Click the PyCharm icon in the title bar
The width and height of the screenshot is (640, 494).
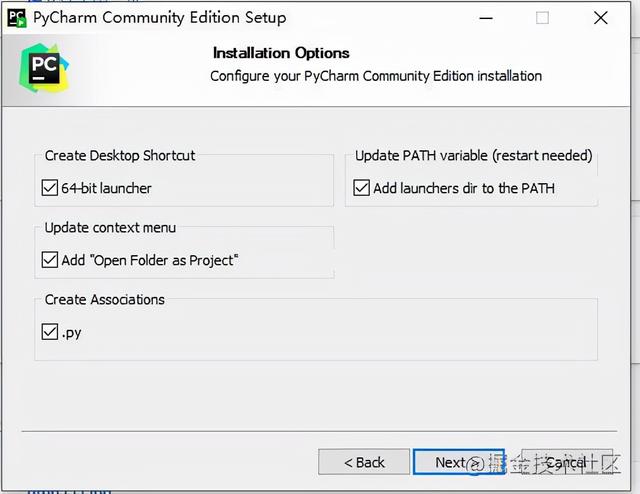17,17
